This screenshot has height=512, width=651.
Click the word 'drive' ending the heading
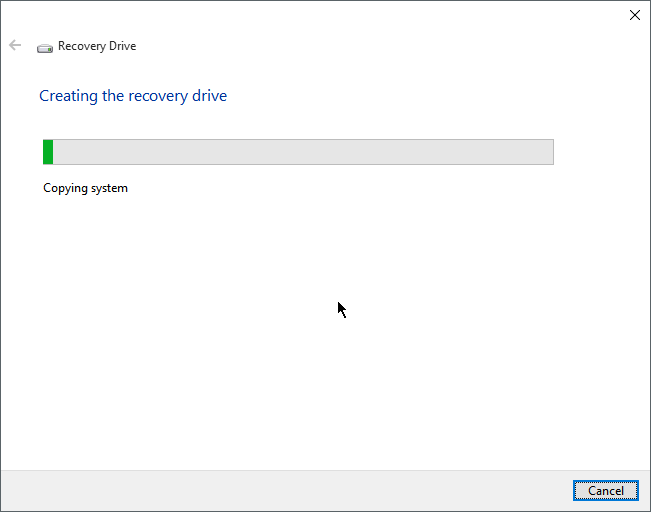point(209,96)
